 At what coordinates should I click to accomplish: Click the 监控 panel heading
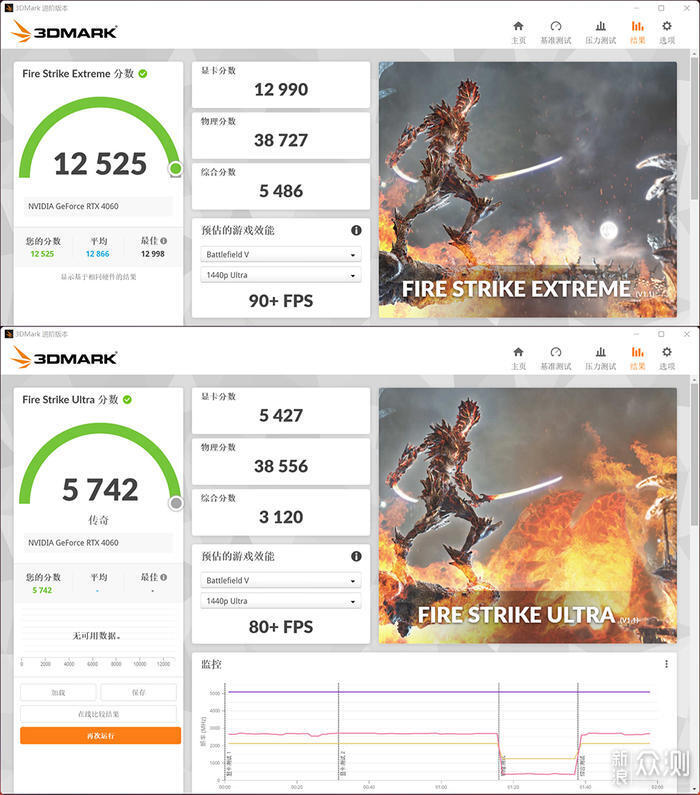pos(211,664)
